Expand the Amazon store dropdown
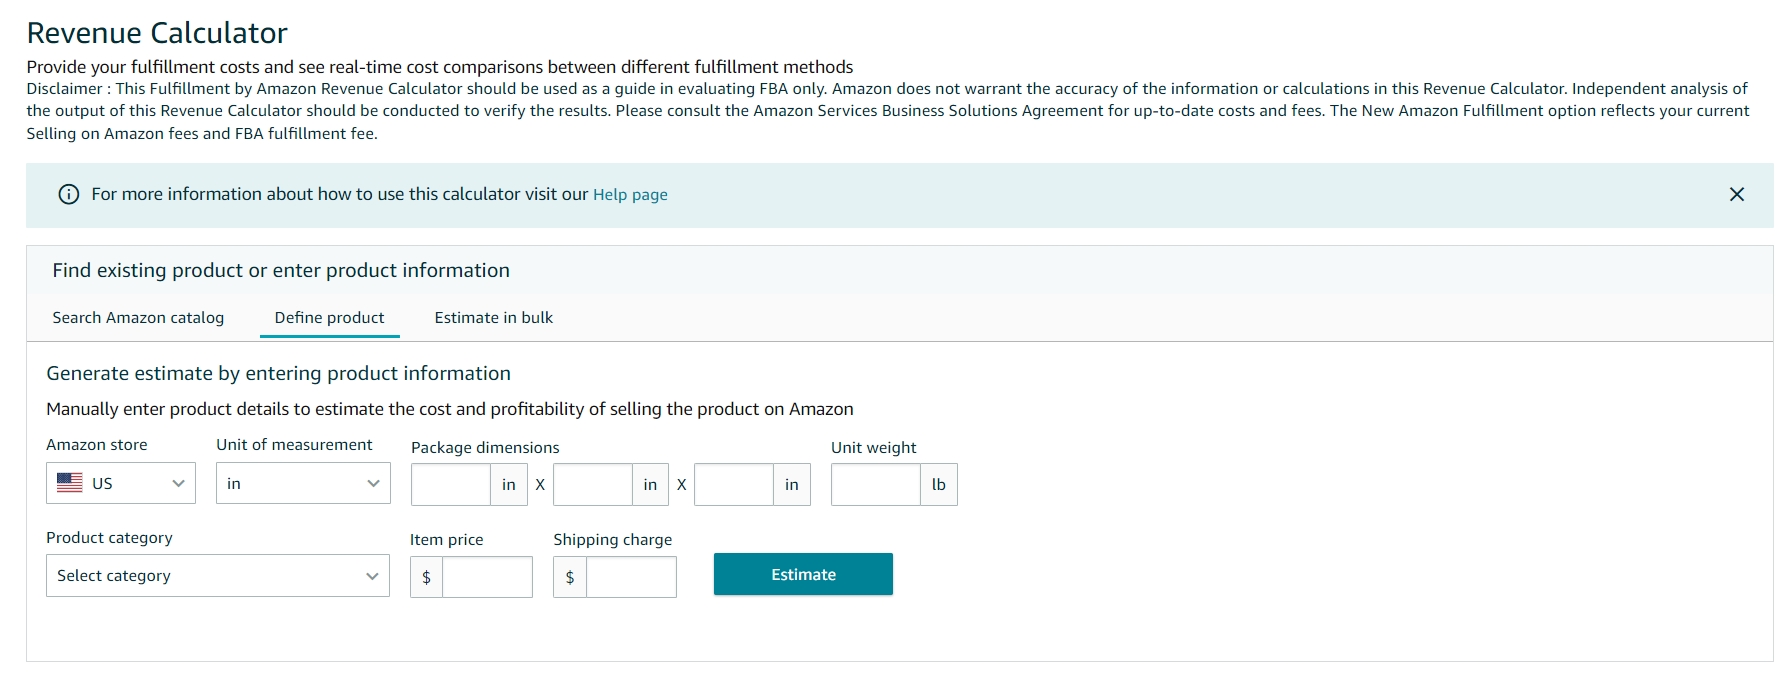Screen dimensions: 1782x676 (x=121, y=484)
